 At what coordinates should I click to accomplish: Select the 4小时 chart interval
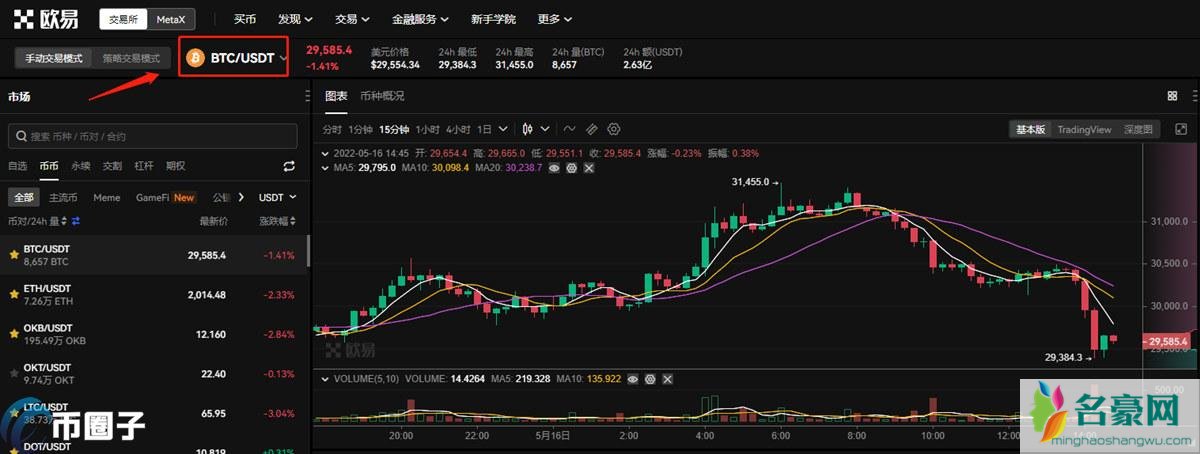[459, 129]
